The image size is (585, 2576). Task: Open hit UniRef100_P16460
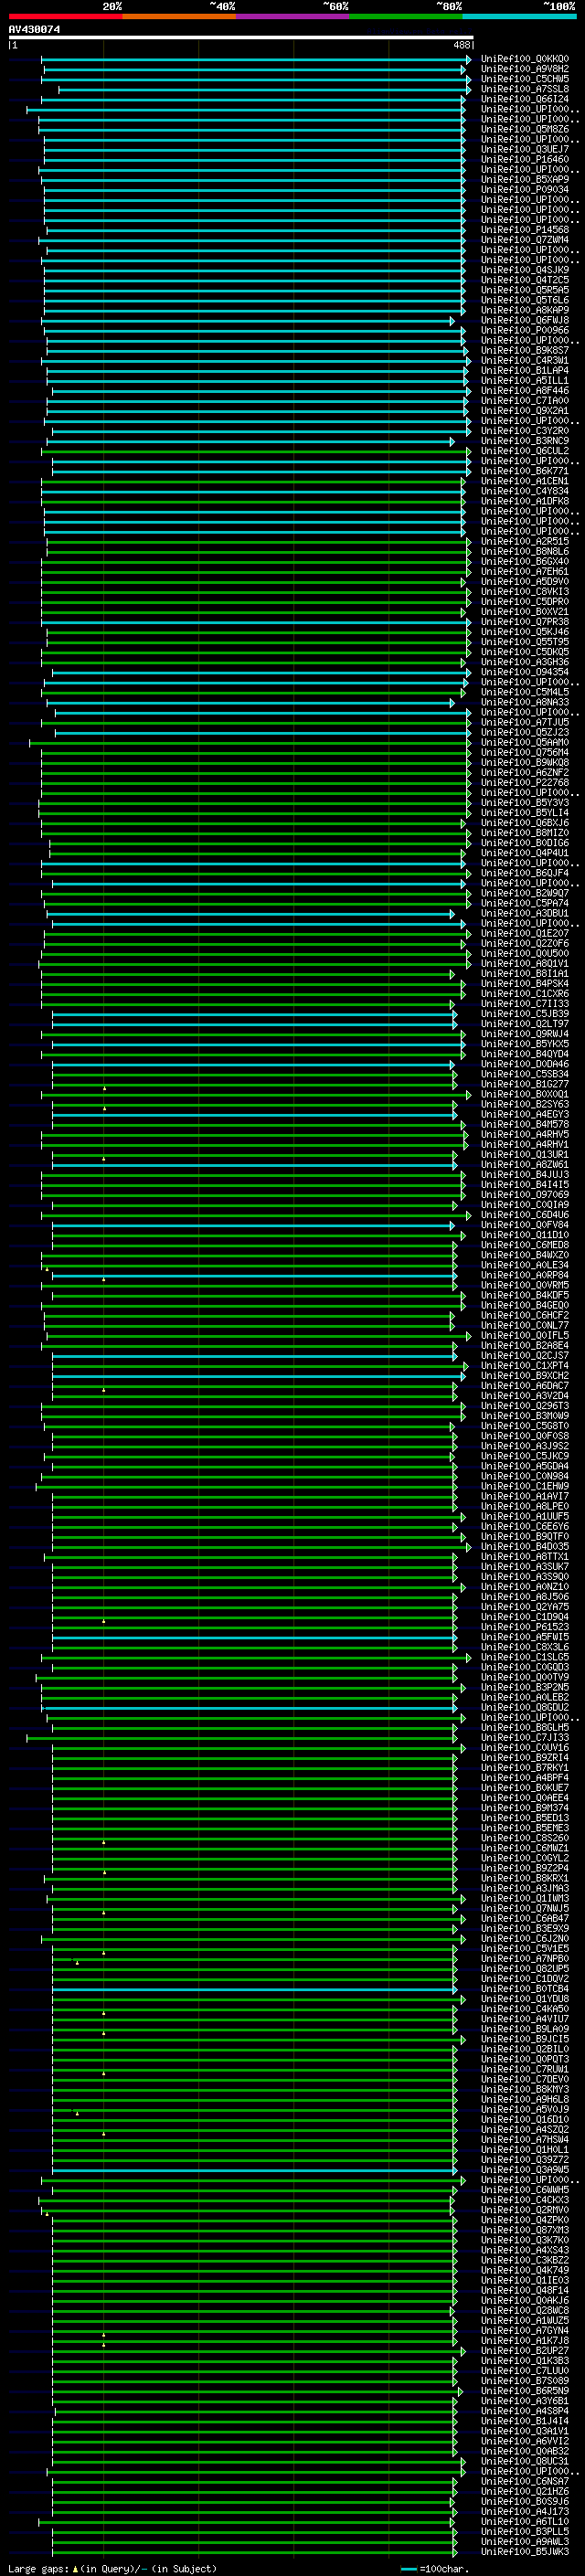tap(525, 159)
